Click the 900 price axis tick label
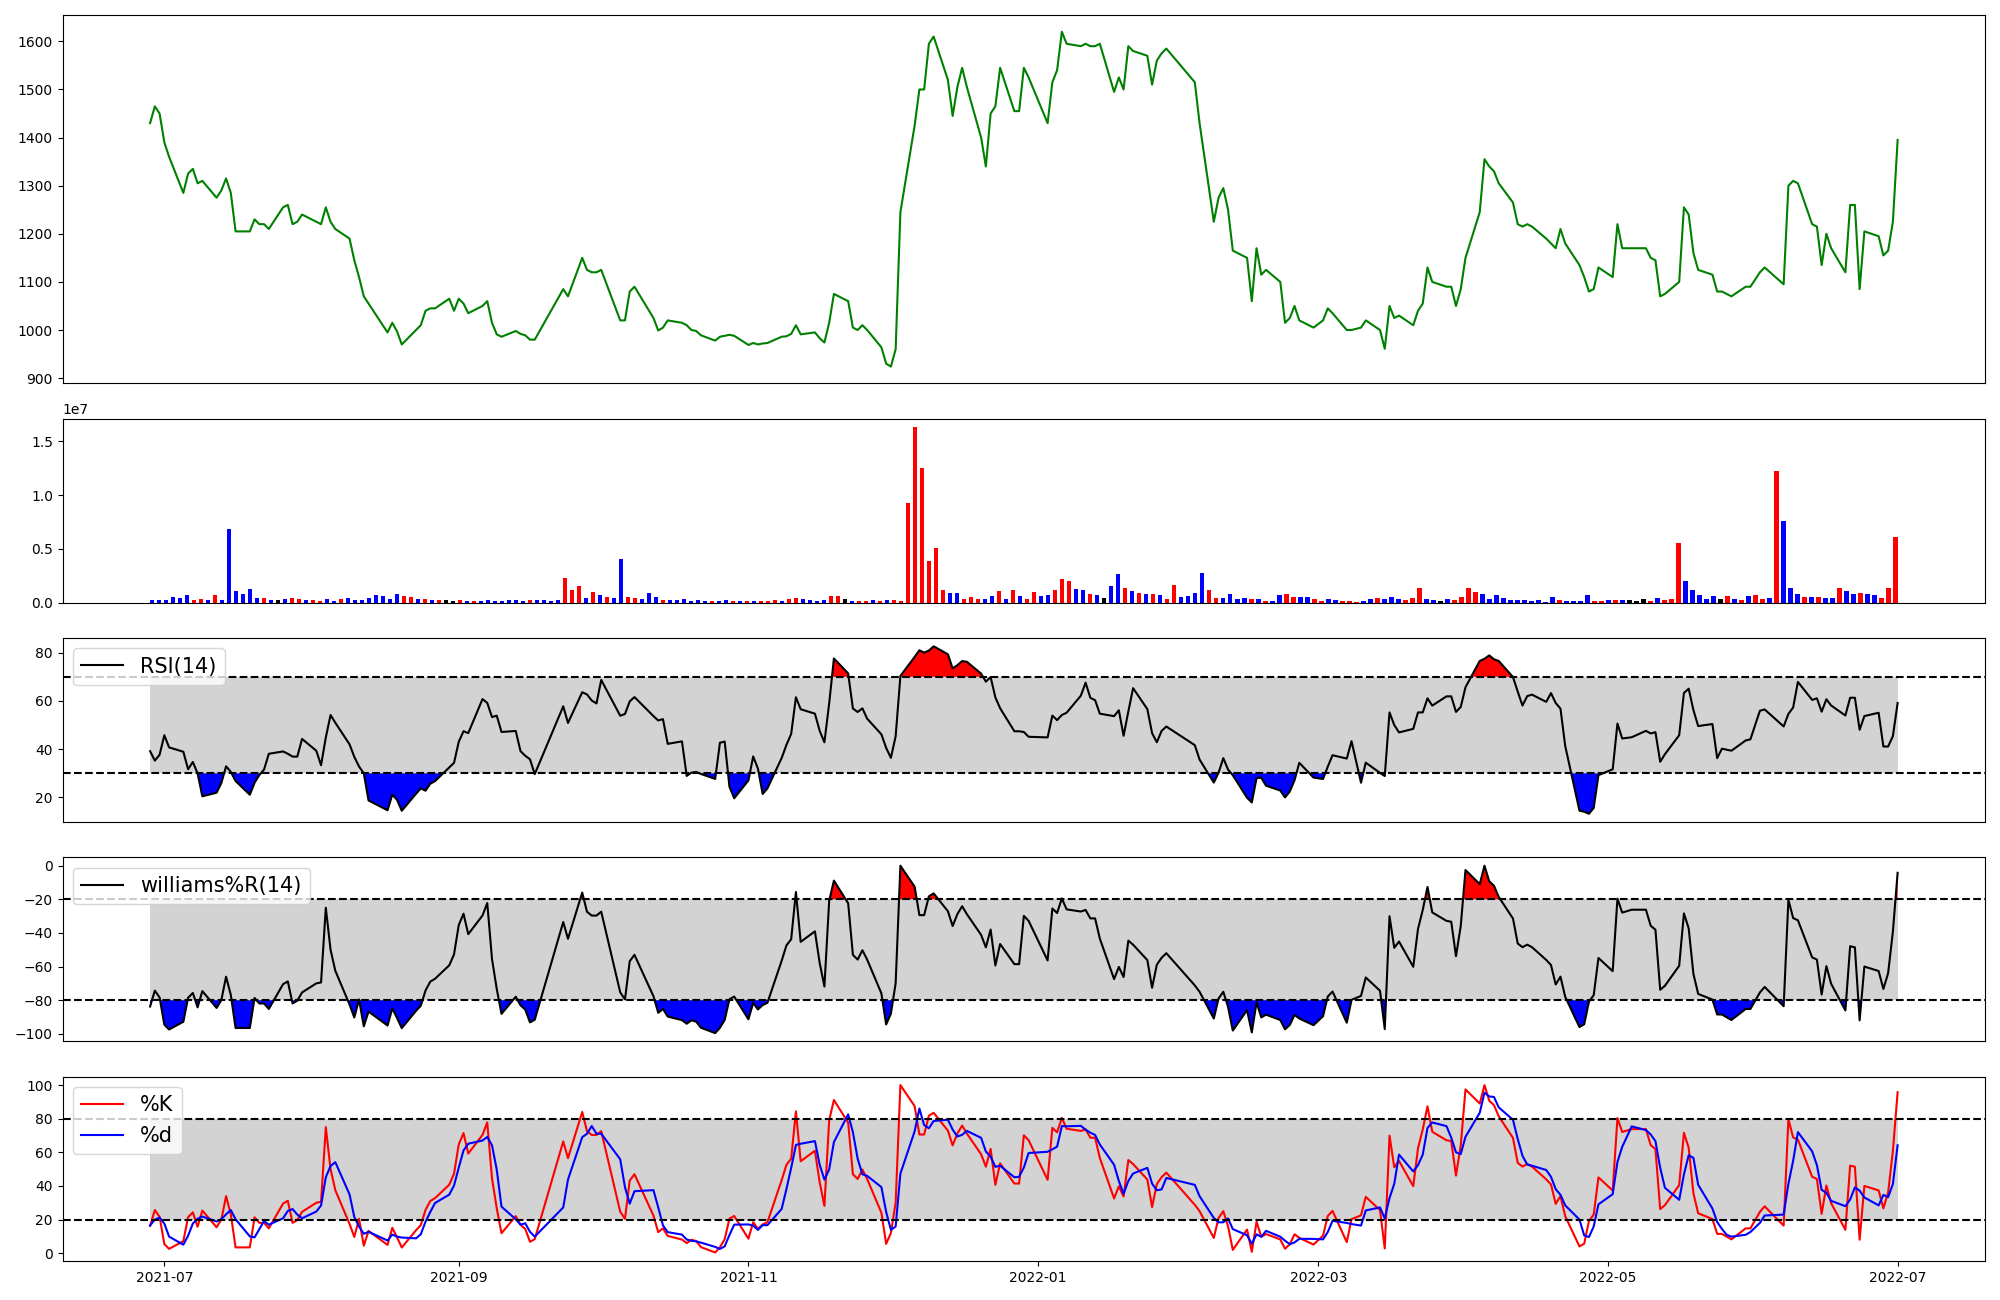 tap(38, 379)
